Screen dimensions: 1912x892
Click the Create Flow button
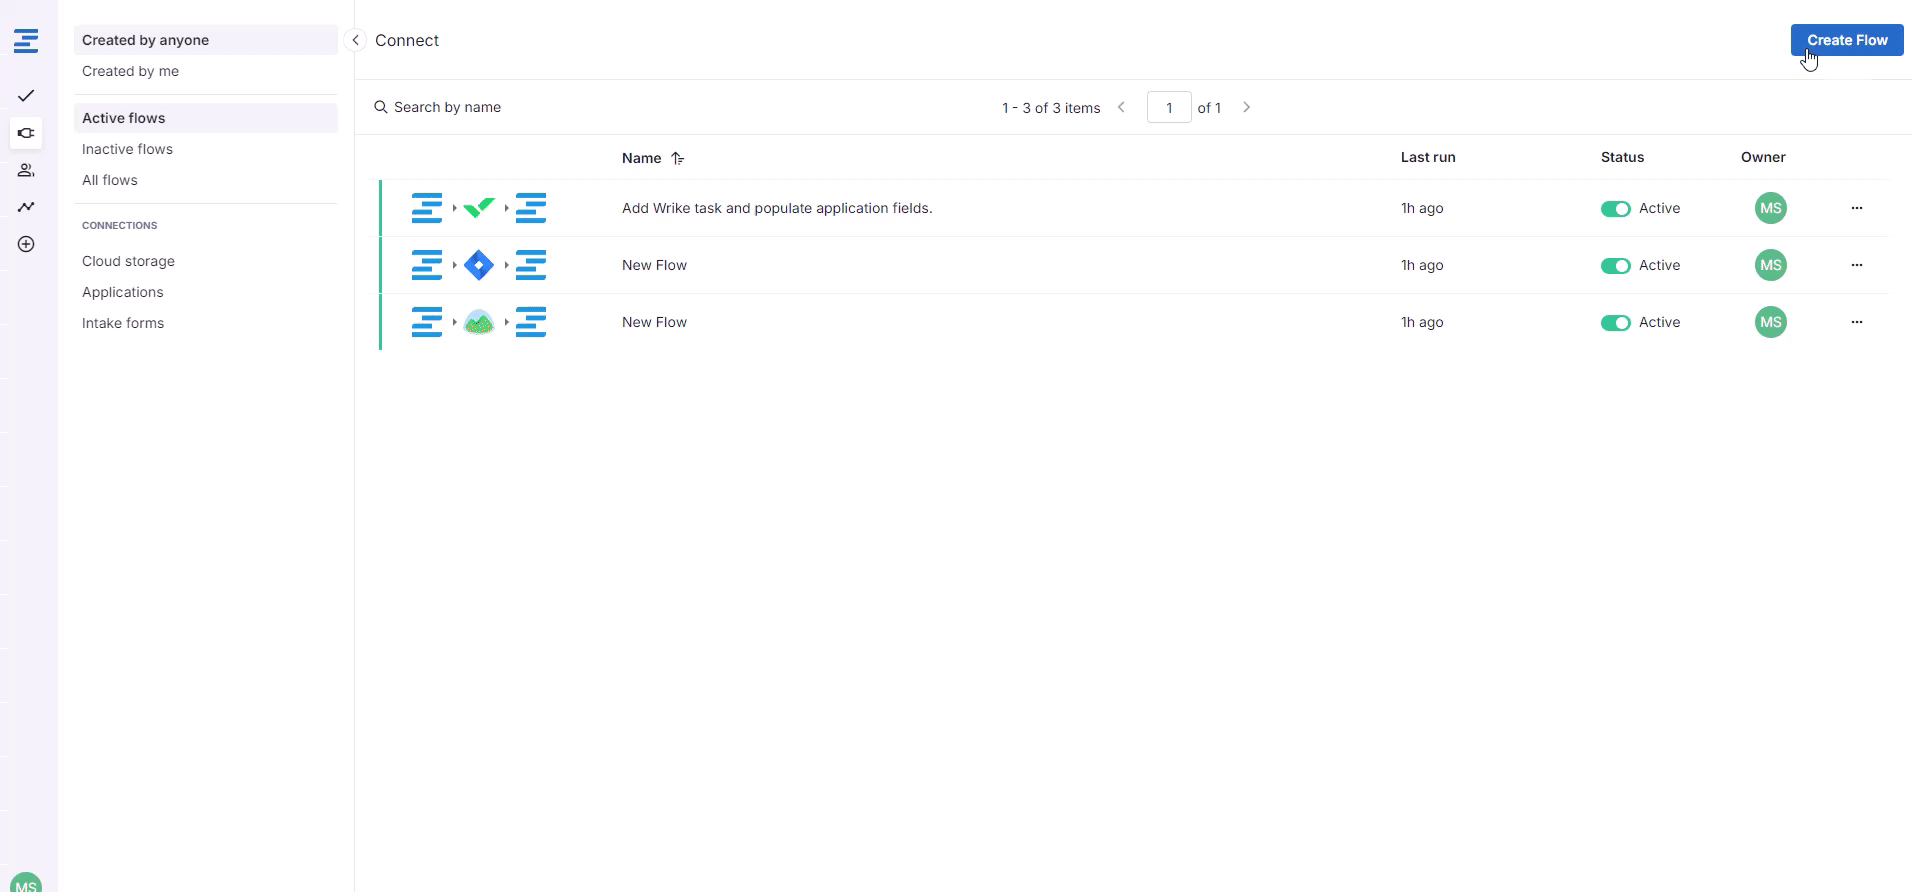pos(1846,40)
